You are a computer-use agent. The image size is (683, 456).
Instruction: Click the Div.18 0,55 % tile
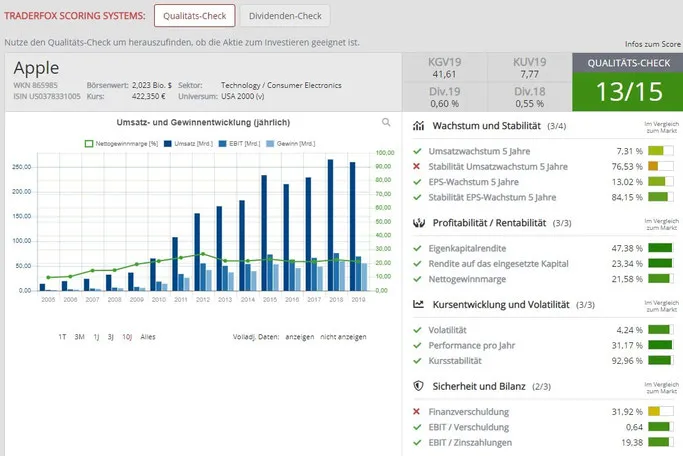pos(530,97)
